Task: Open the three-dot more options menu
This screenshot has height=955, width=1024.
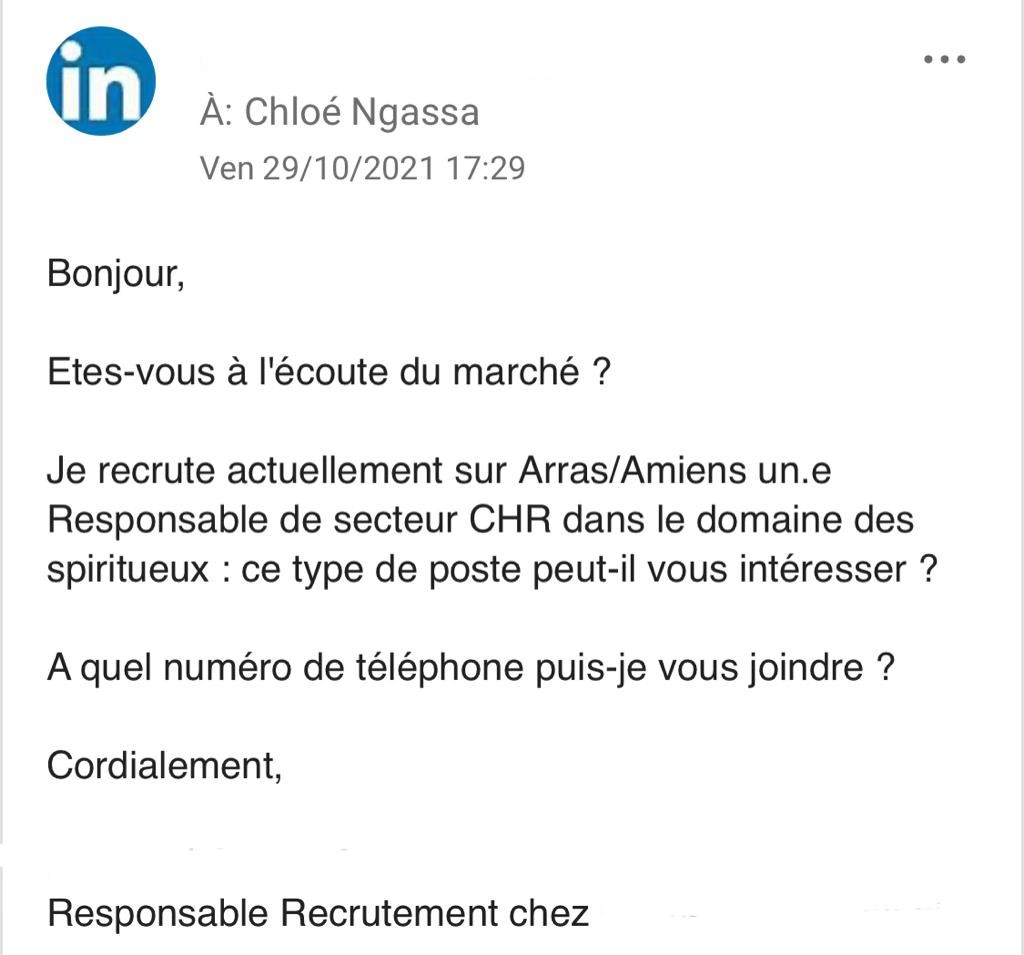Action: pyautogui.click(x=943, y=59)
